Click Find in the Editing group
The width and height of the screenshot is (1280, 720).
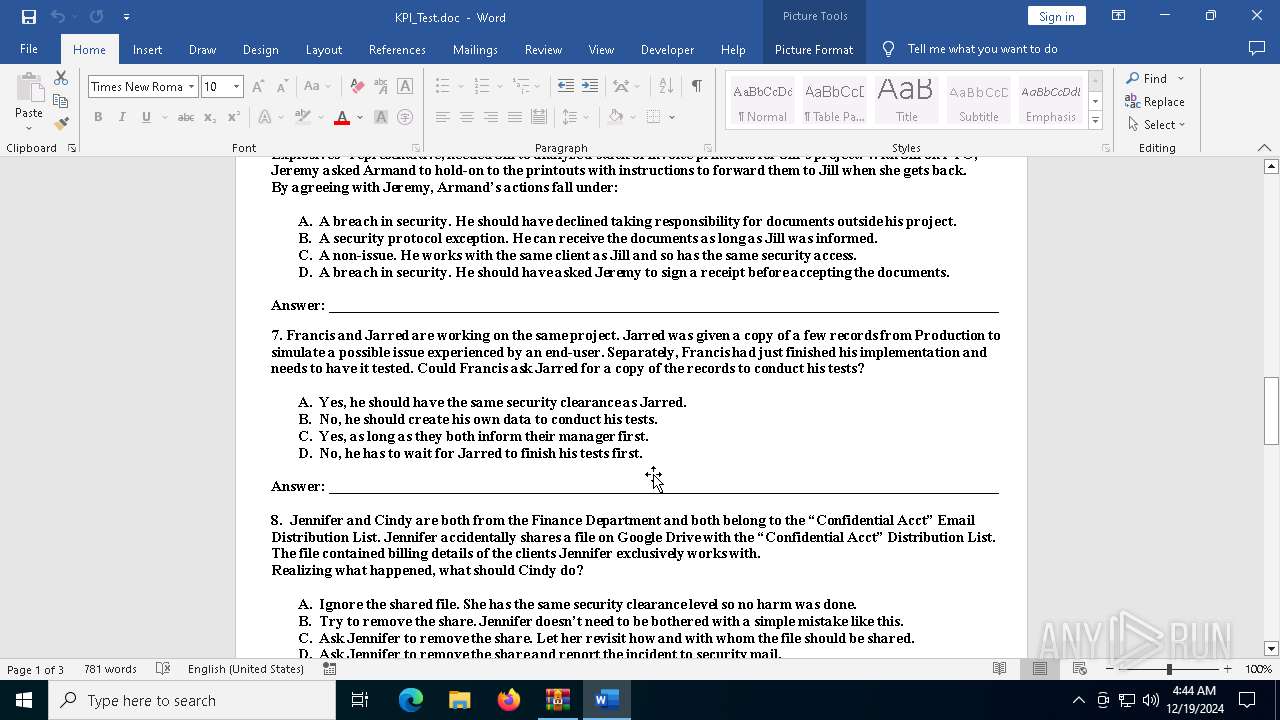[x=1148, y=78]
